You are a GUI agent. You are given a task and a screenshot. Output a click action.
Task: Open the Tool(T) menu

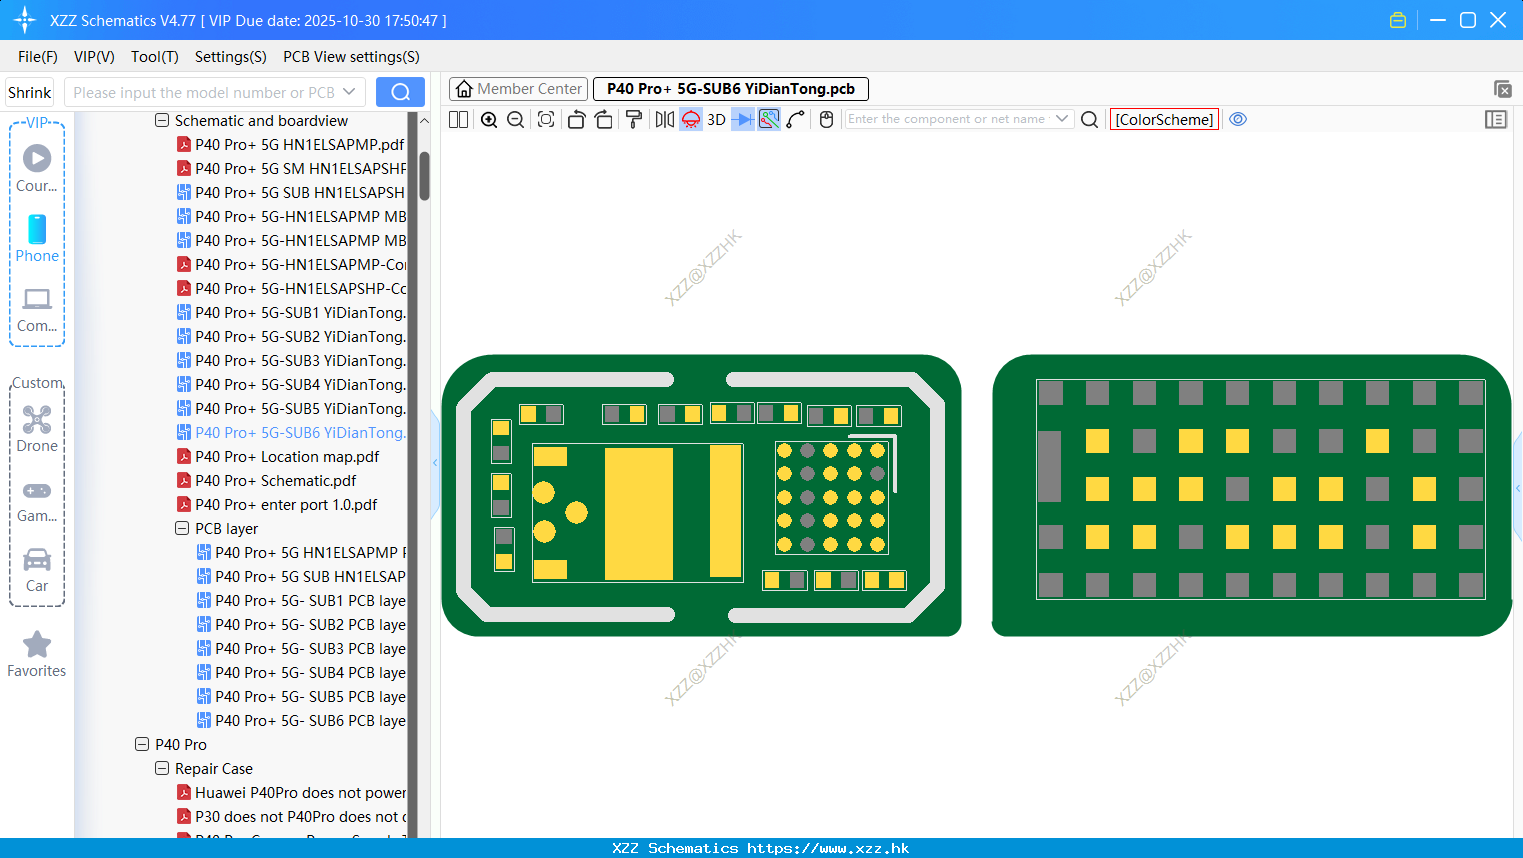pos(155,57)
